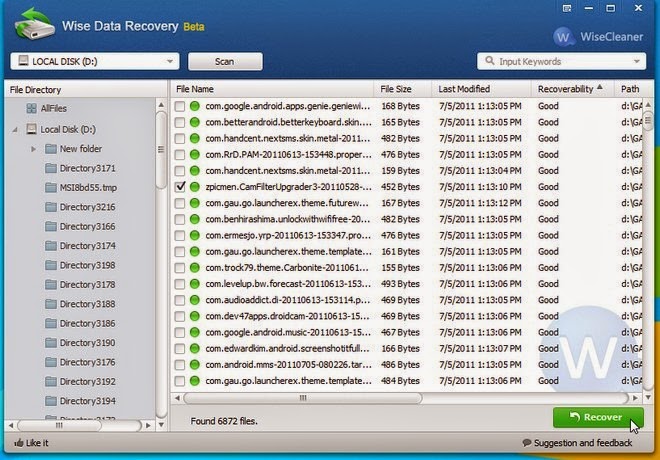This screenshot has height=460, width=660.
Task: Click the Directory3186 folder icon
Action: (x=51, y=323)
